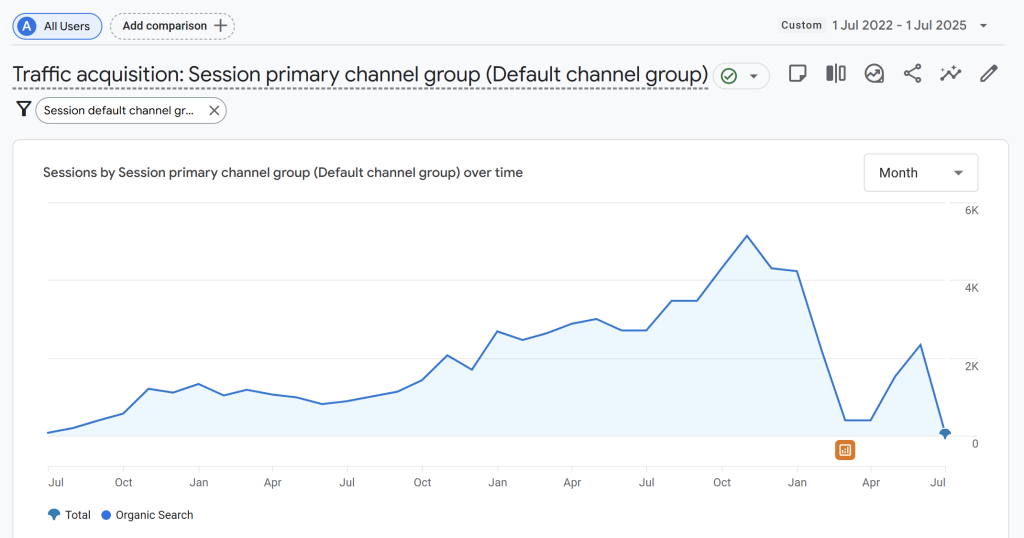Viewport: 1024px width, 538px height.
Task: Click the Add comparison button
Action: (x=172, y=26)
